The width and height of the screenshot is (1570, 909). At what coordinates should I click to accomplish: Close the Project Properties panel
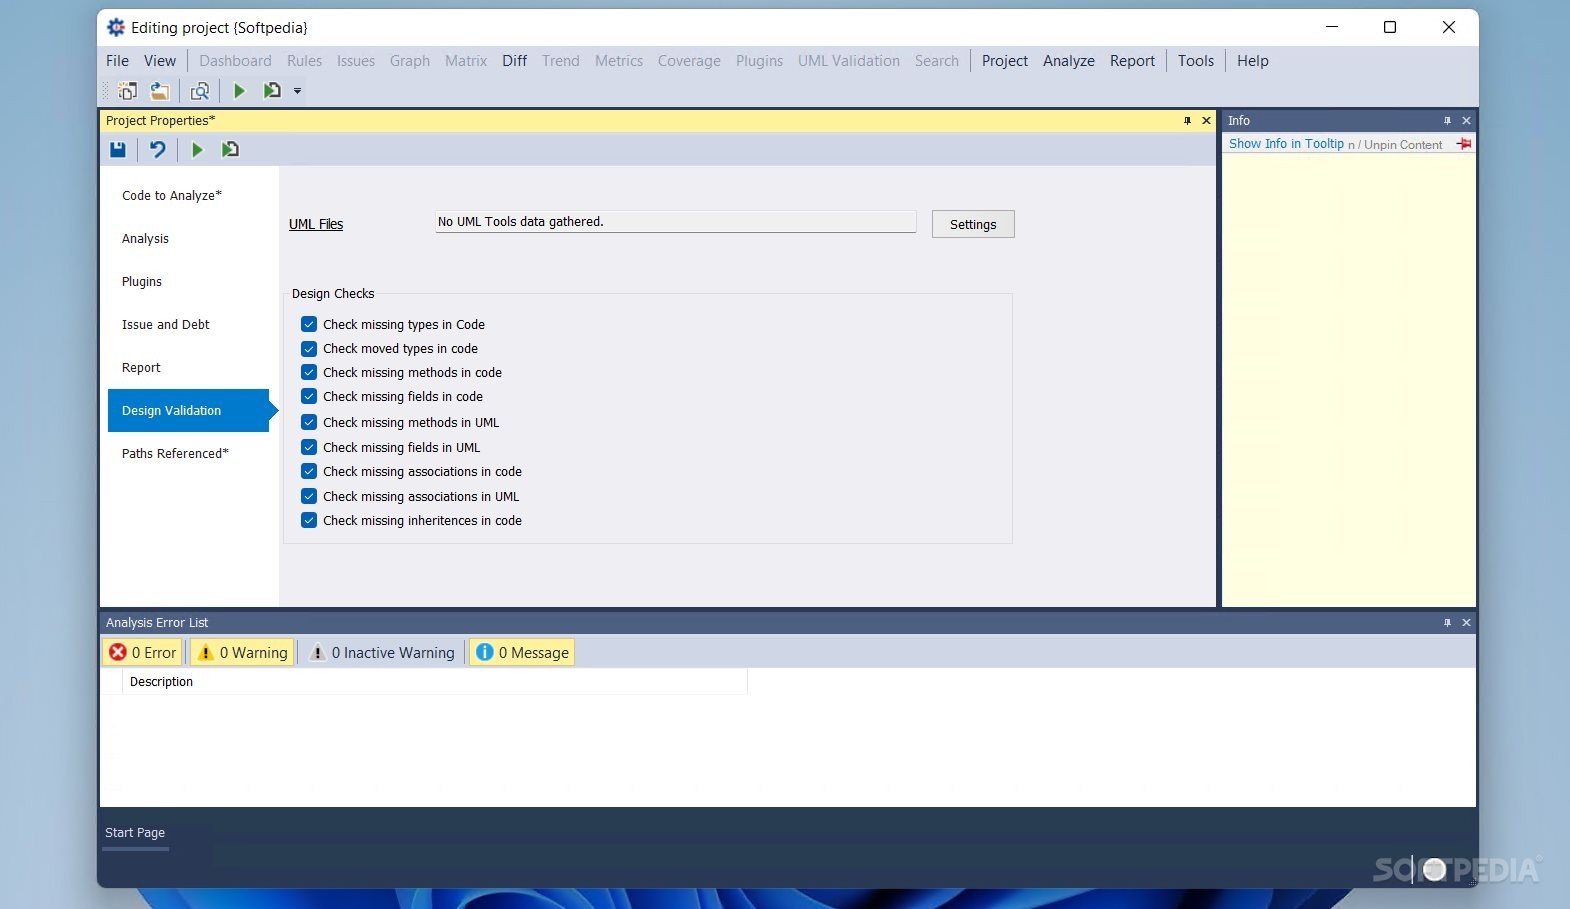click(x=1206, y=120)
